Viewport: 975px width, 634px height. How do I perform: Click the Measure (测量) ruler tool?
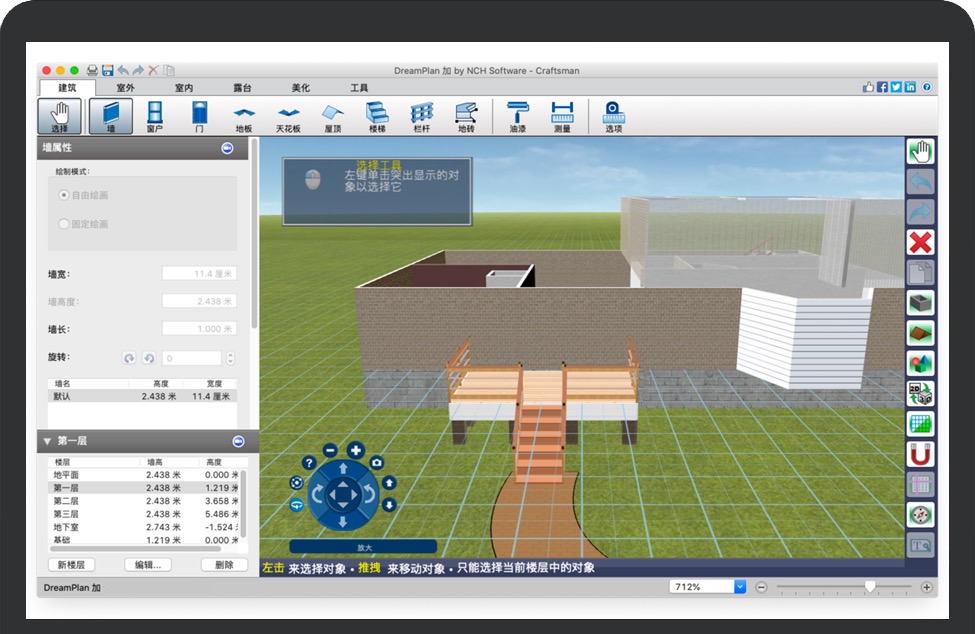(x=562, y=116)
